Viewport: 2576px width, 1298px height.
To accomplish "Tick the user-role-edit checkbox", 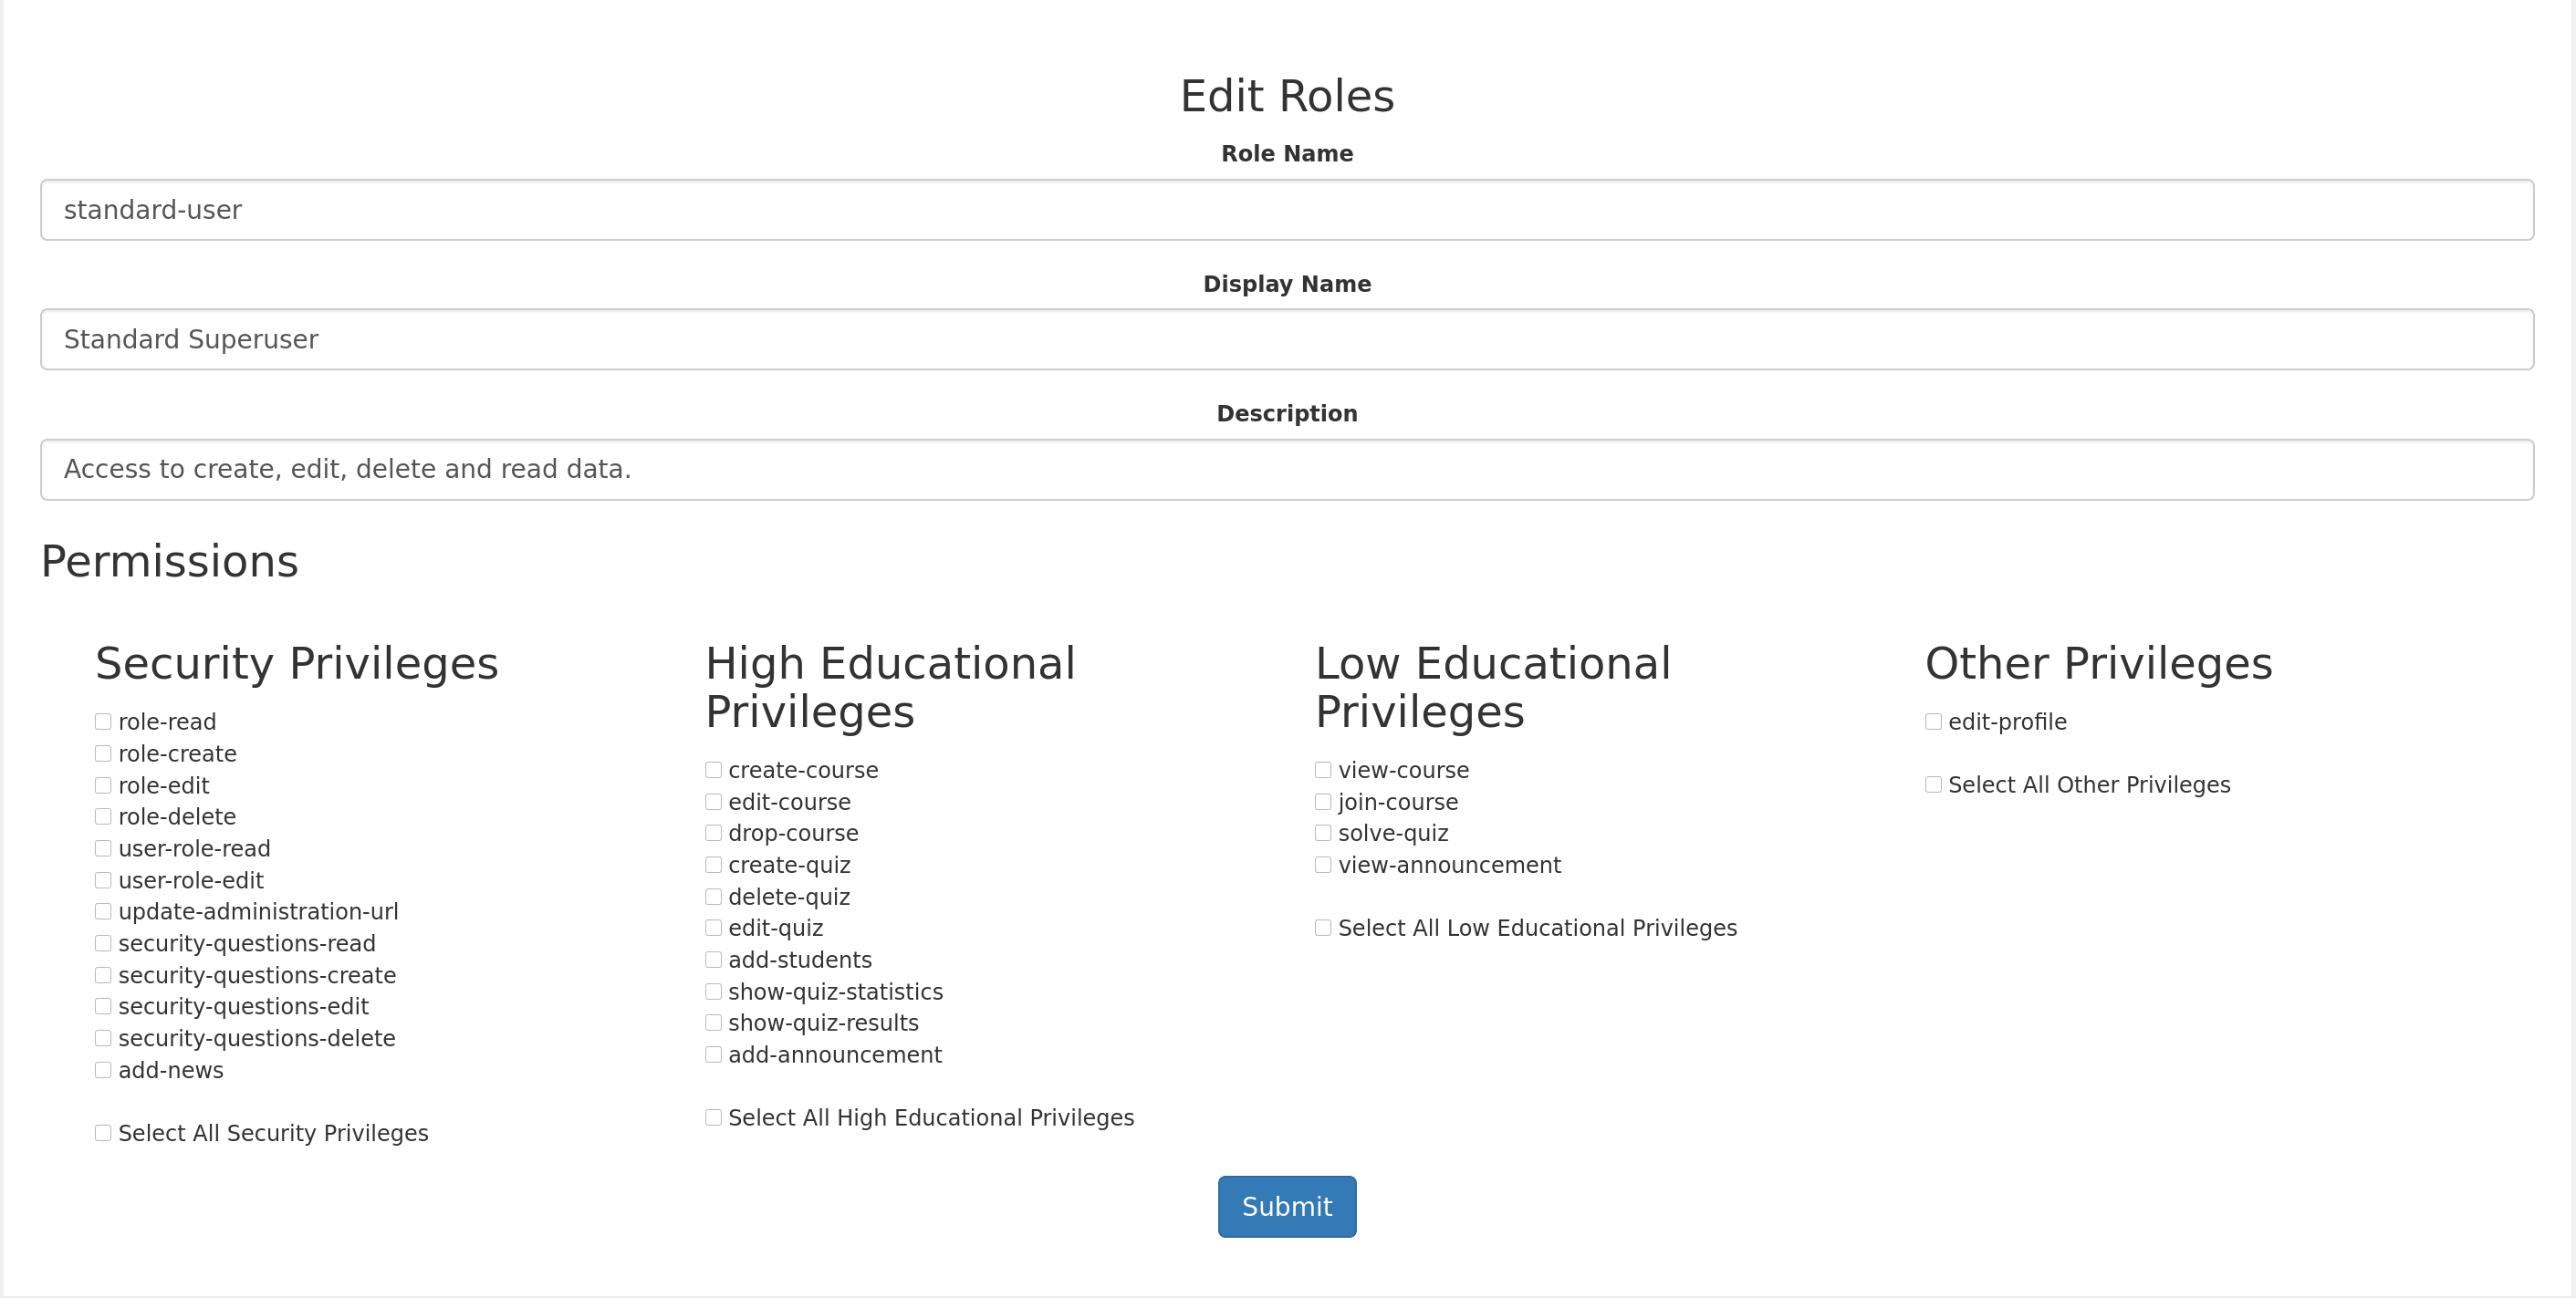I will pyautogui.click(x=103, y=880).
